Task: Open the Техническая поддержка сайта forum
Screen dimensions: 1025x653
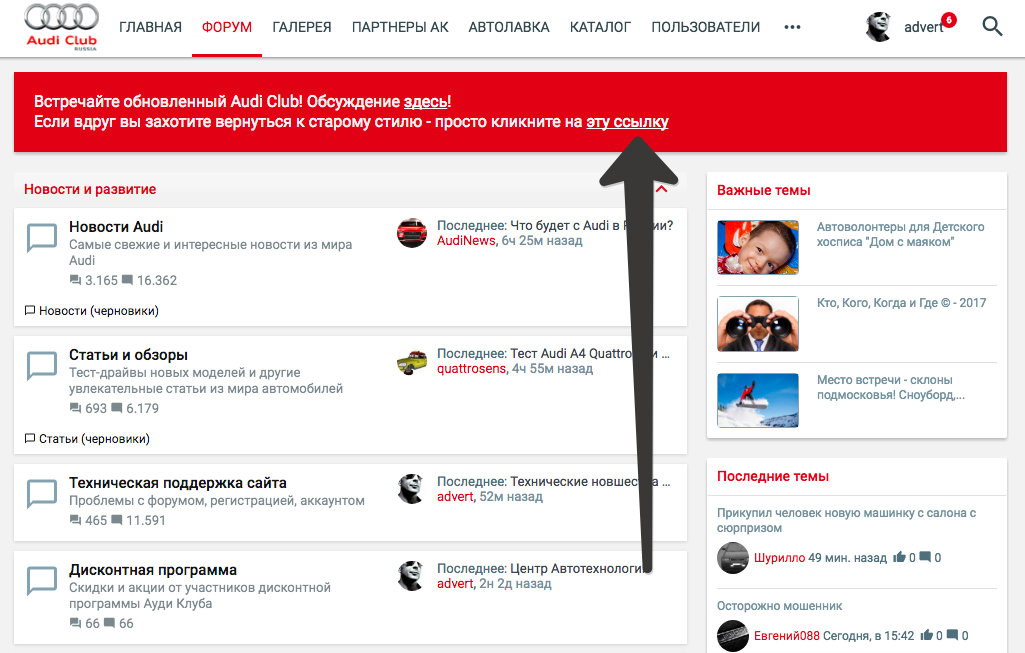Action: click(178, 483)
